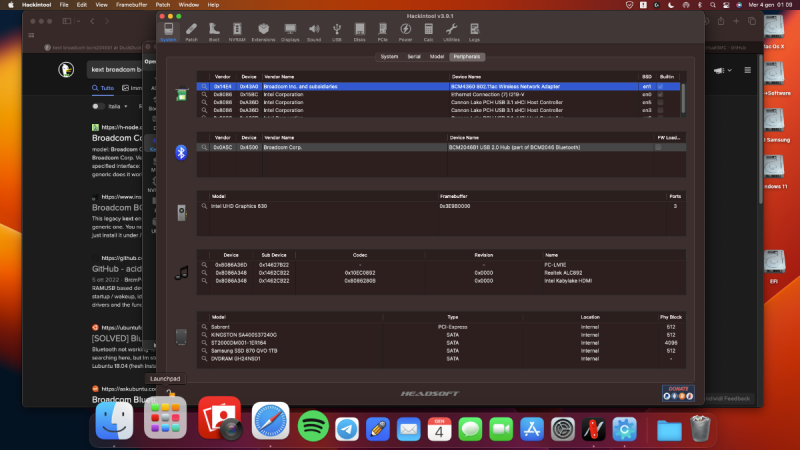The height and width of the screenshot is (450, 800).
Task: Open the Sound toolbar section
Action: pos(314,32)
